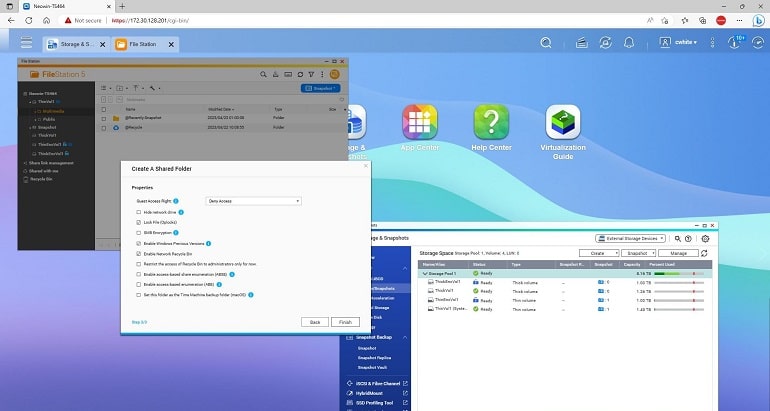The width and height of the screenshot is (770, 411).
Task: Click the search icon in File Station header
Action: coord(263,75)
